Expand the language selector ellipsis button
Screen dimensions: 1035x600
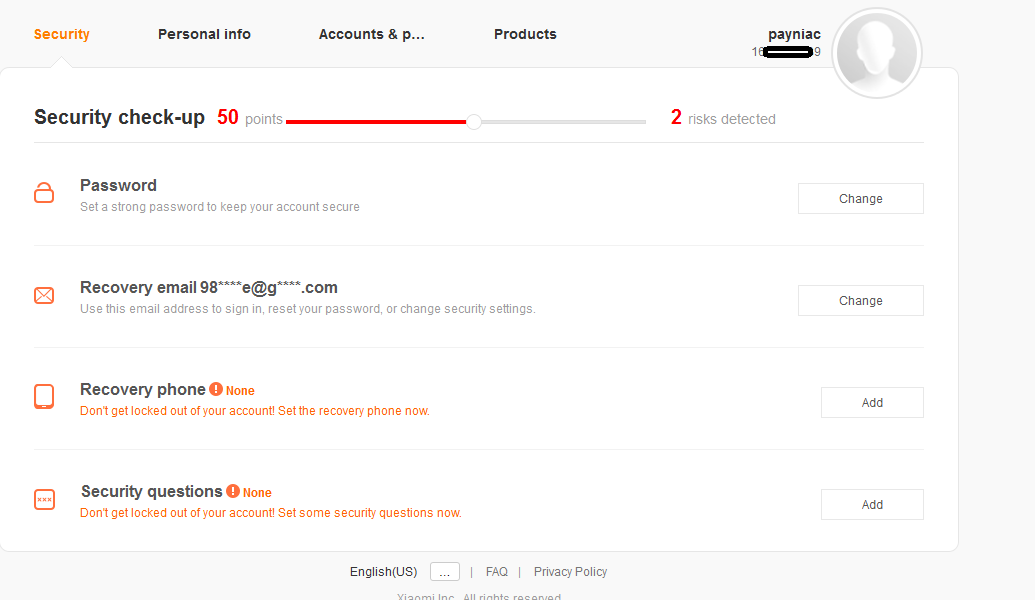[445, 572]
